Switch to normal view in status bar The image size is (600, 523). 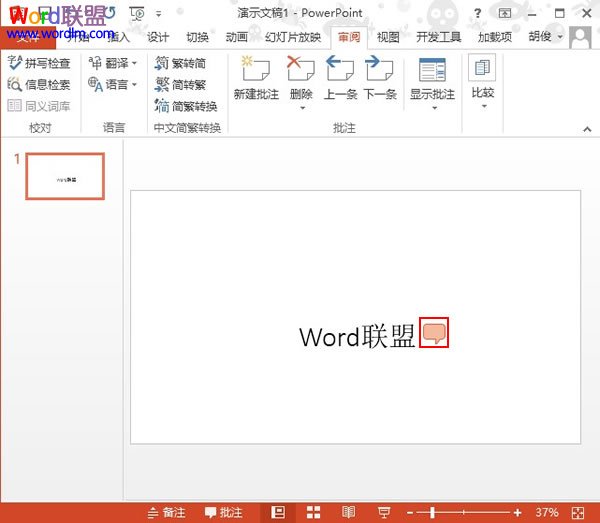coord(278,512)
